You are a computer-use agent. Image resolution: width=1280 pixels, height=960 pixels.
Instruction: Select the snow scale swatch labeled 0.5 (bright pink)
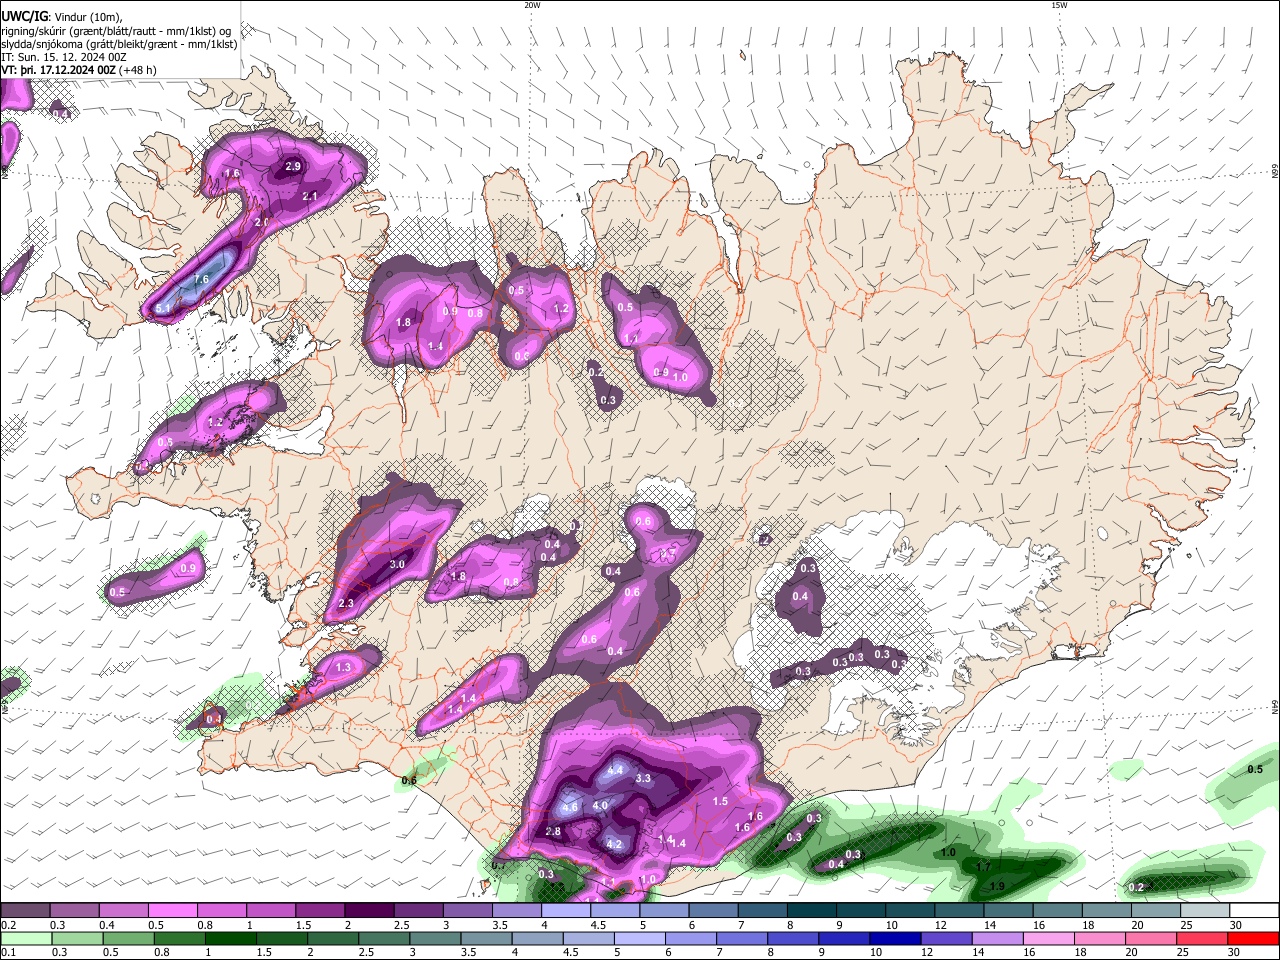[x=172, y=911]
